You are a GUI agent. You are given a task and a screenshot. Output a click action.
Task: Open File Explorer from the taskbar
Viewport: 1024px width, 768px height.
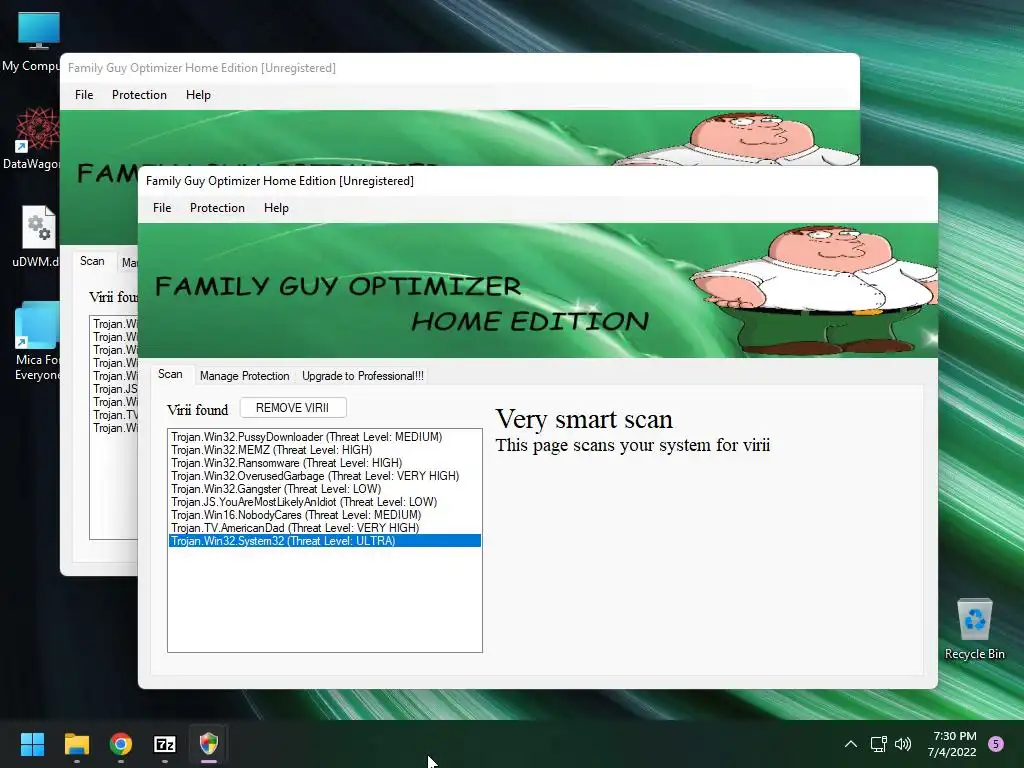(76, 744)
